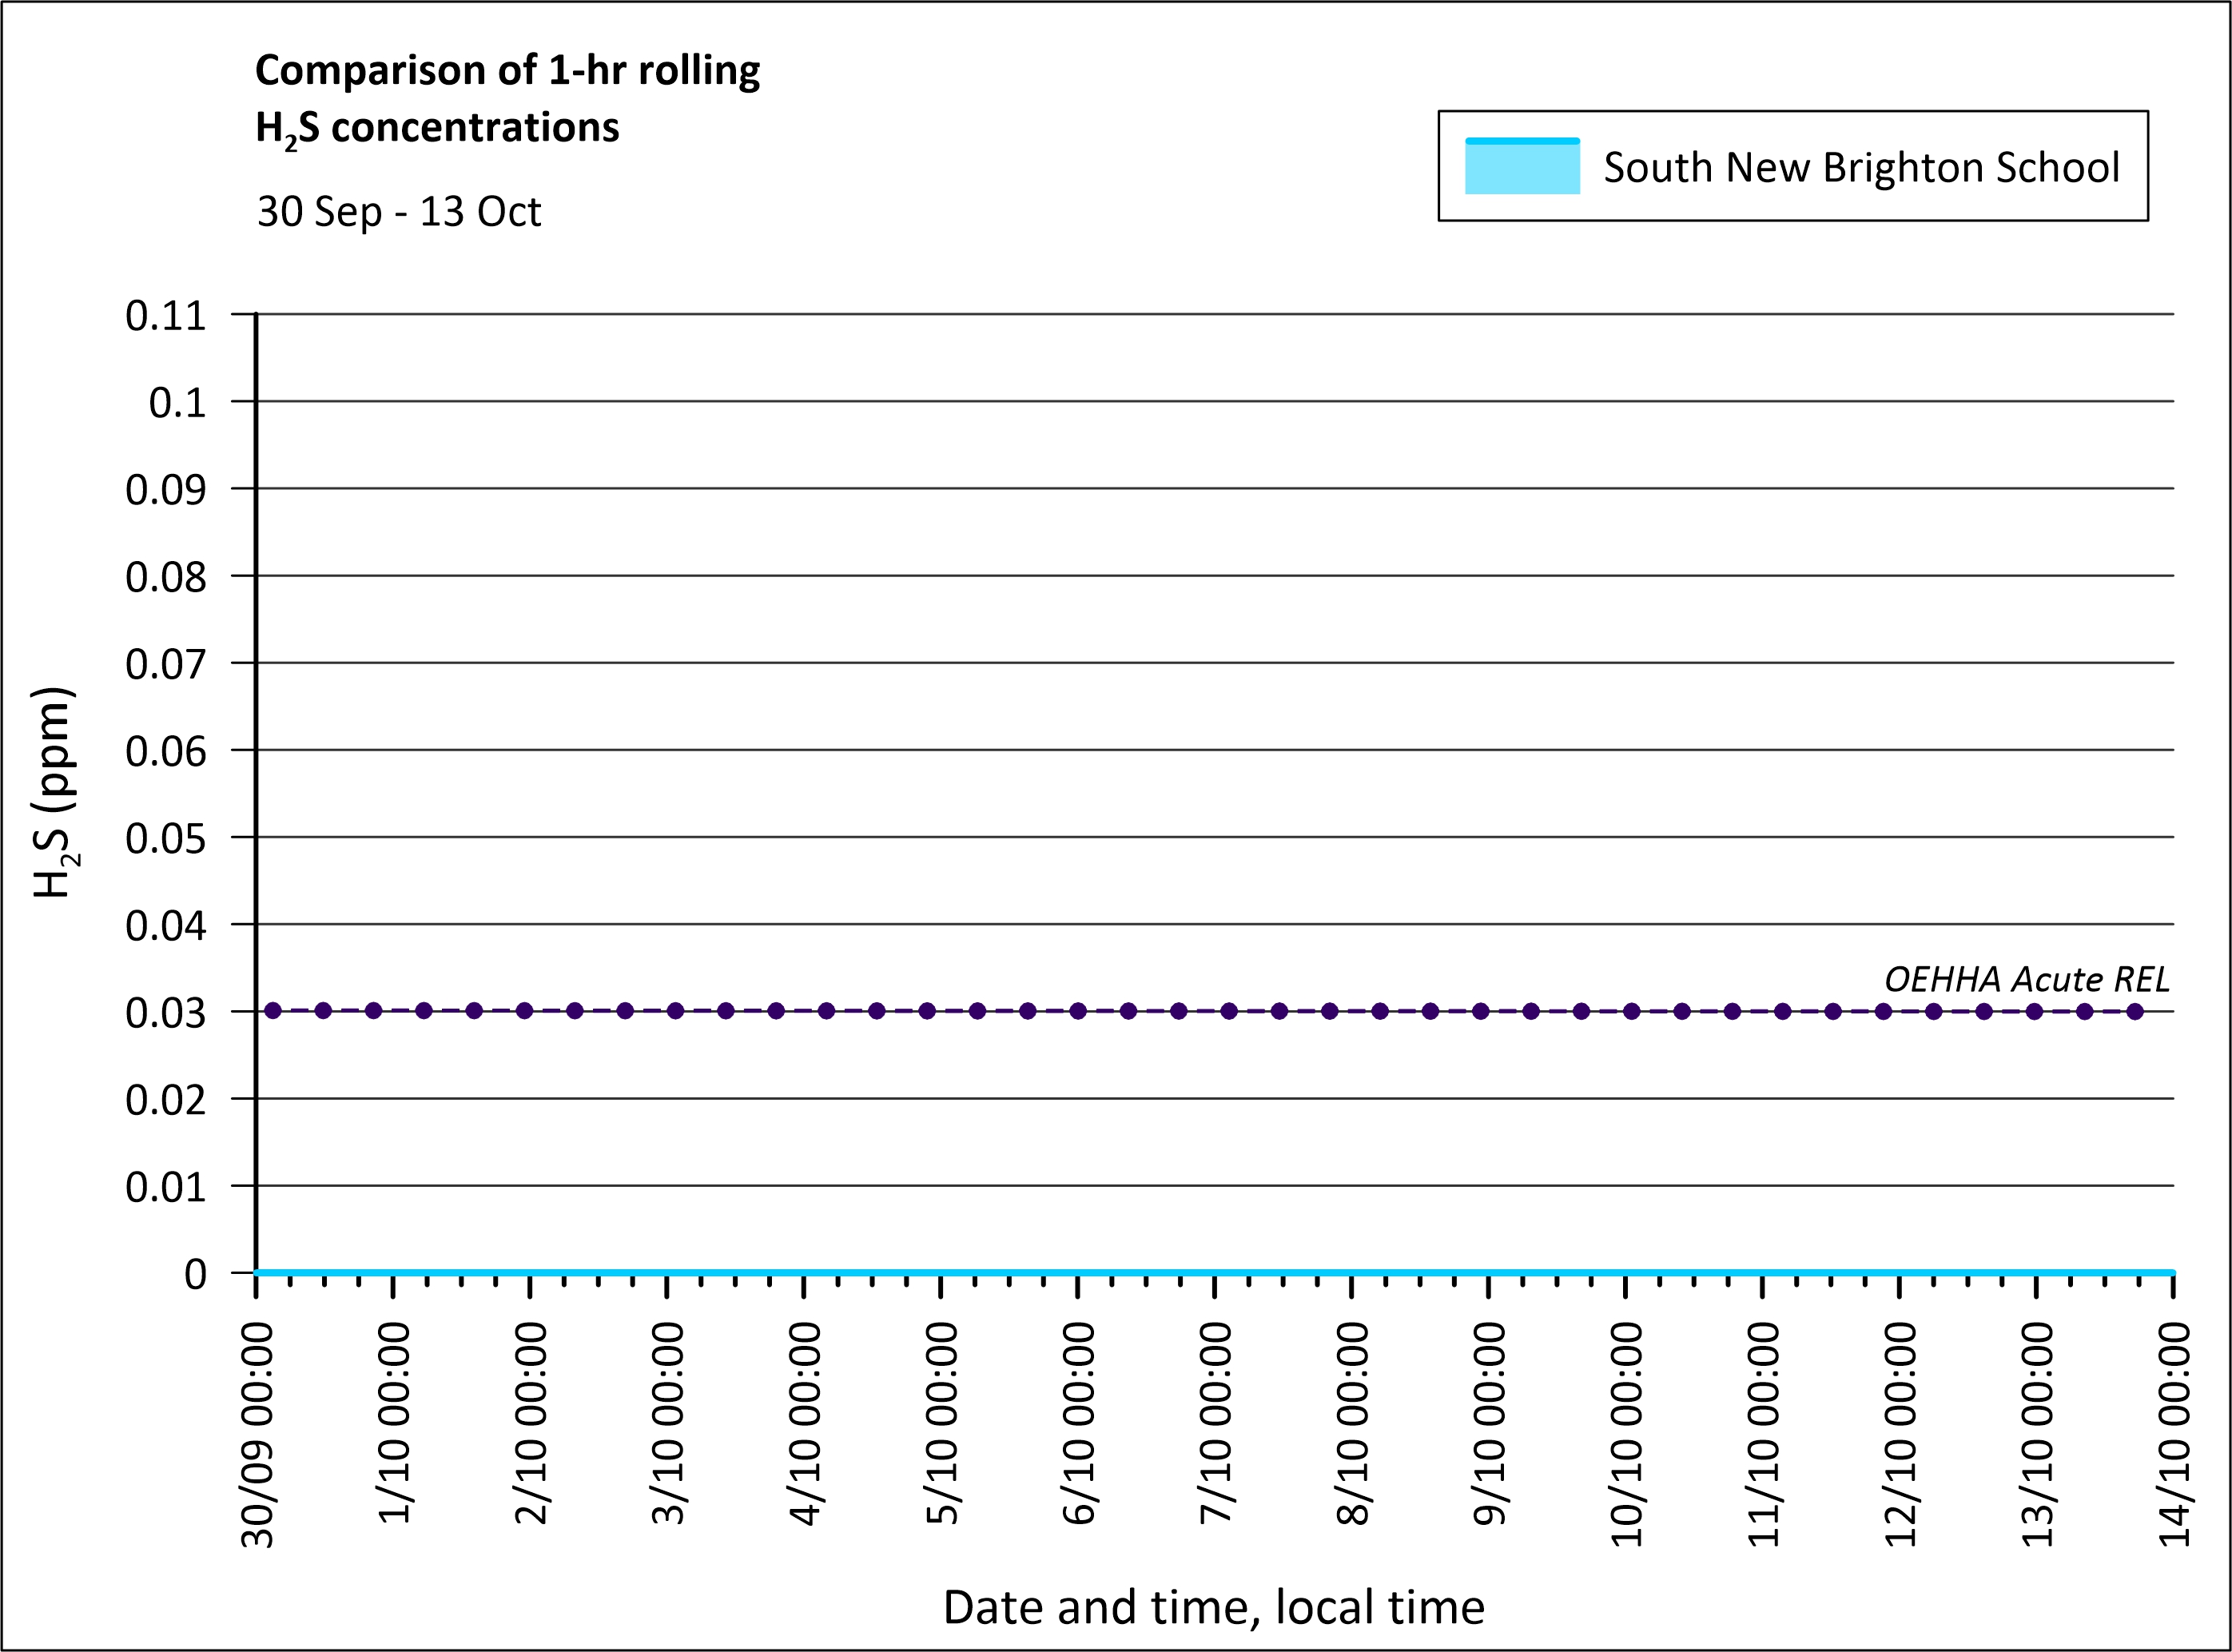Click the 0.11 y-axis label
Image resolution: width=2232 pixels, height=1652 pixels.
[x=165, y=316]
